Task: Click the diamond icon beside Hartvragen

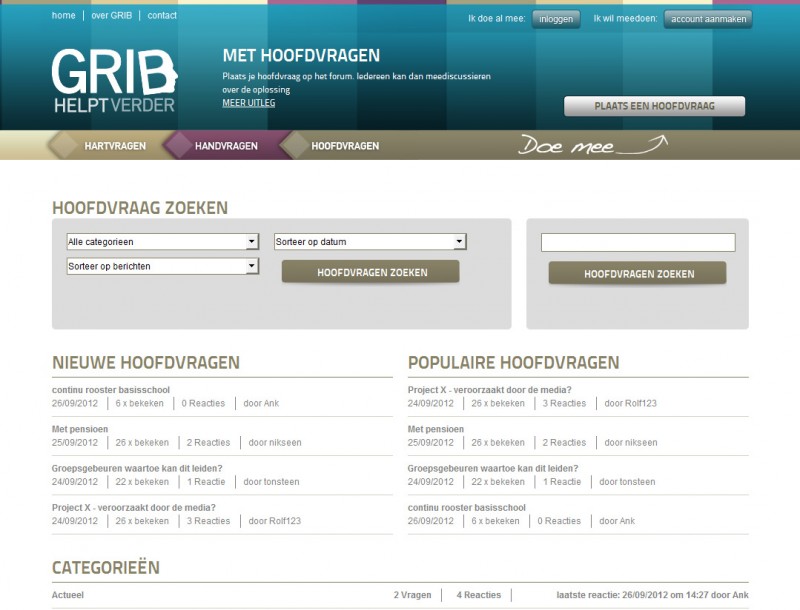Action: click(x=63, y=146)
